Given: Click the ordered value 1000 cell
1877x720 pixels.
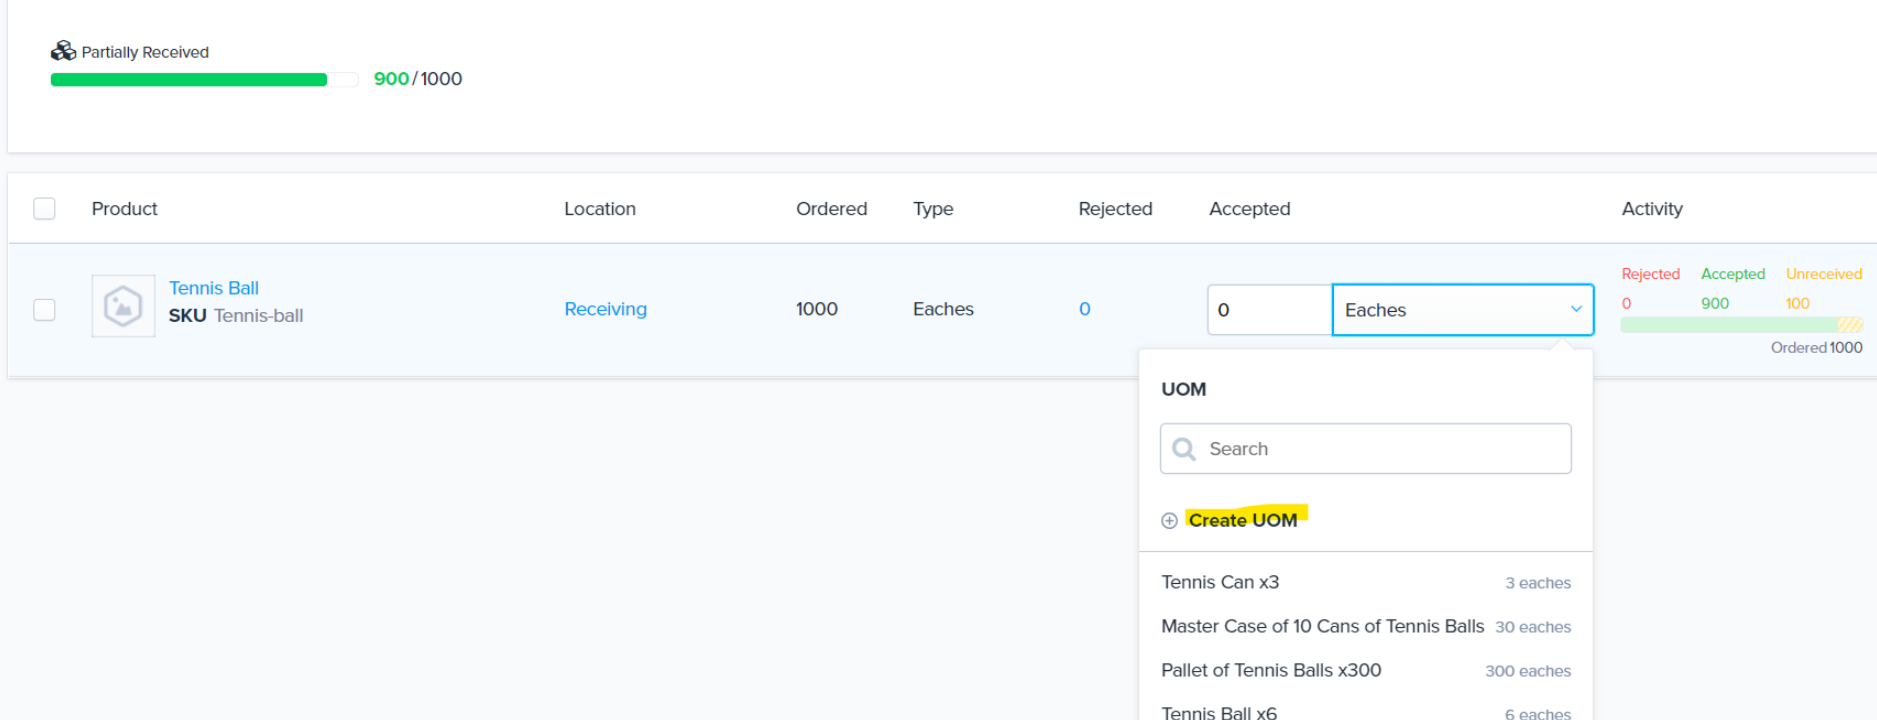Looking at the screenshot, I should (x=817, y=310).
